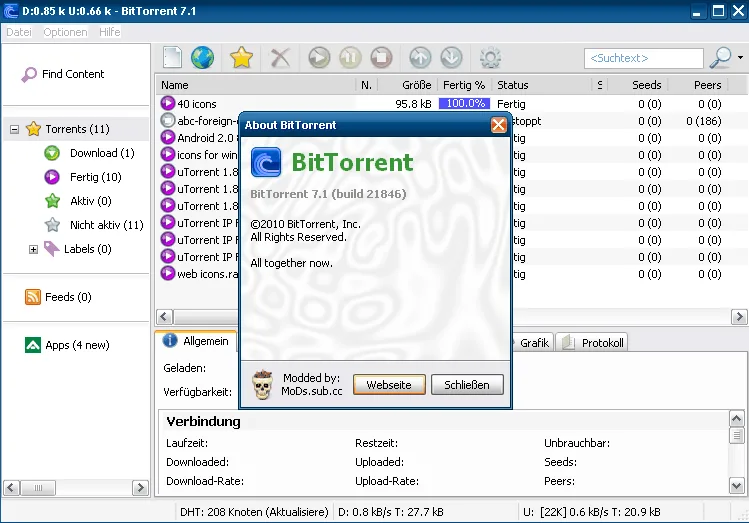The image size is (749, 523).
Task: Click the Move Down queue arrow icon
Action: [x=451, y=58]
